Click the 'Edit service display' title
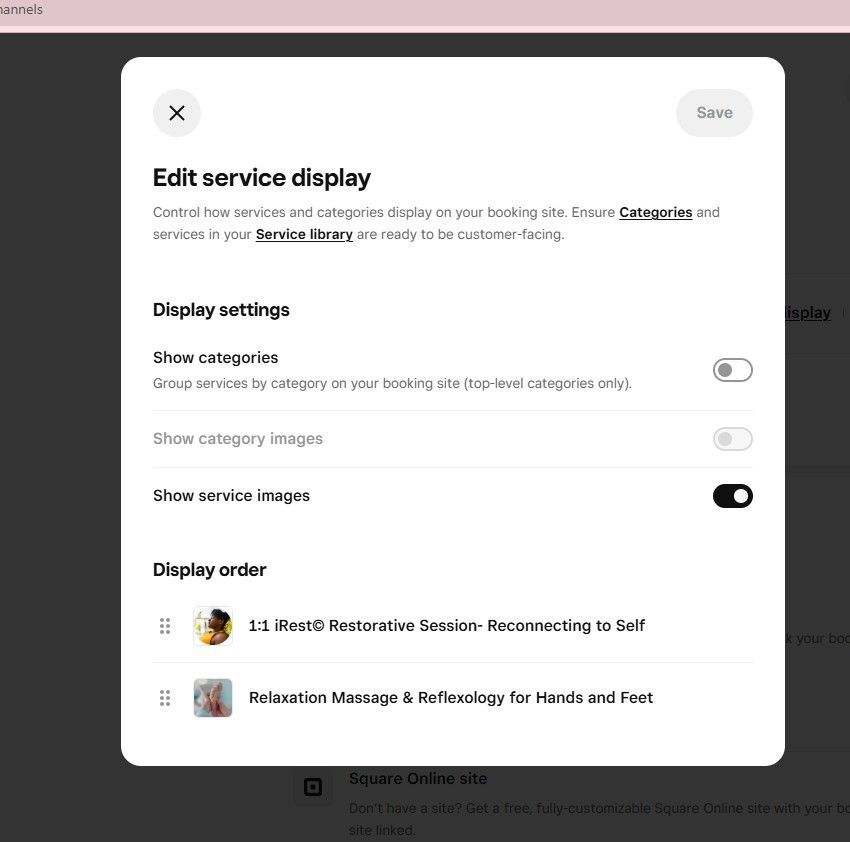The image size is (850, 842). click(x=262, y=178)
